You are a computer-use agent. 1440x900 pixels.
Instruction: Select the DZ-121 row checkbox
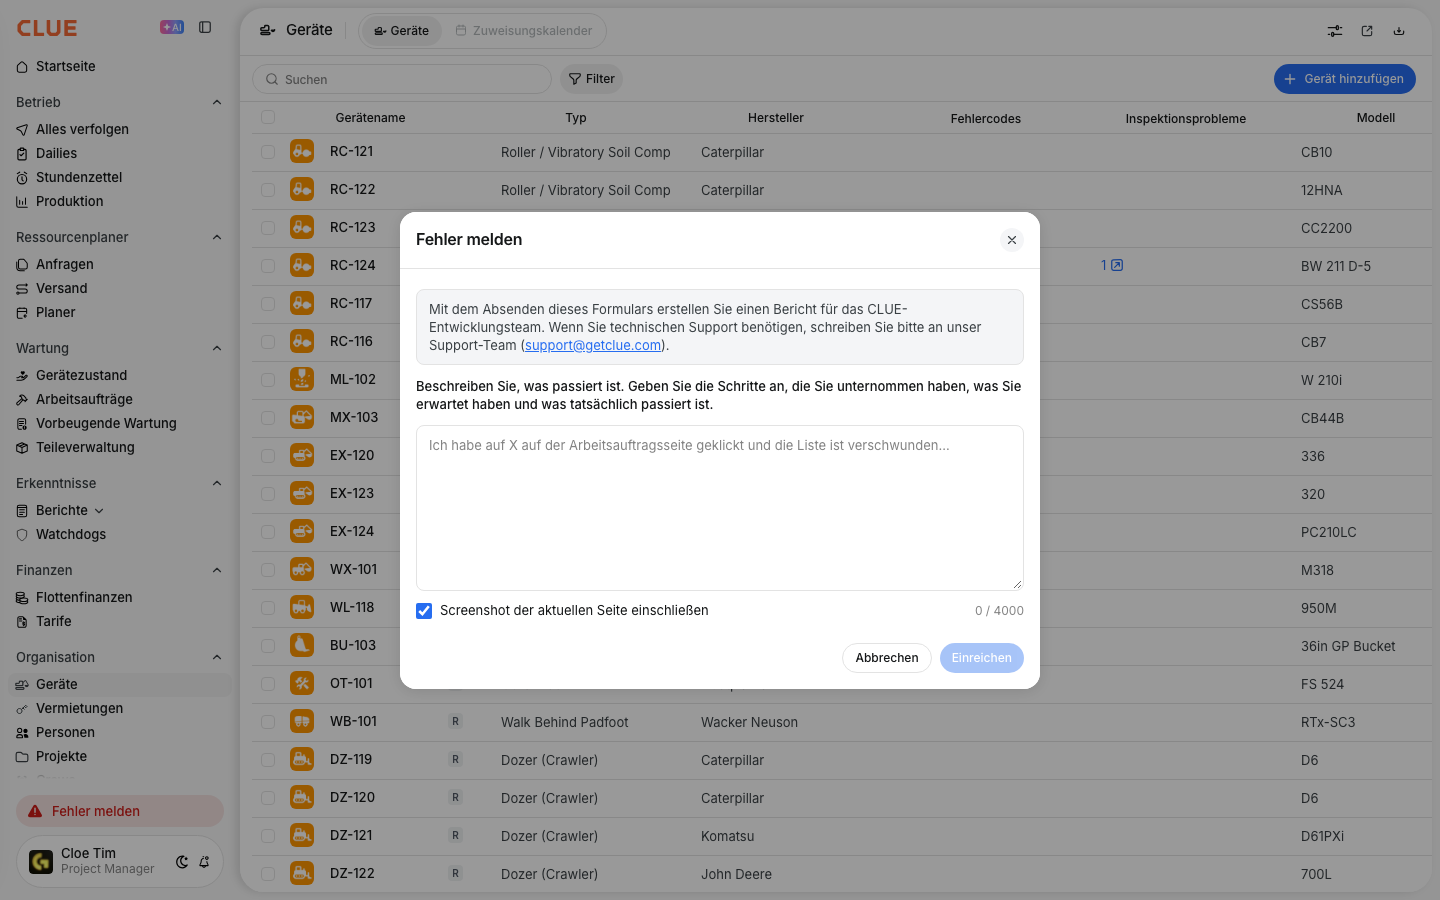tap(268, 836)
